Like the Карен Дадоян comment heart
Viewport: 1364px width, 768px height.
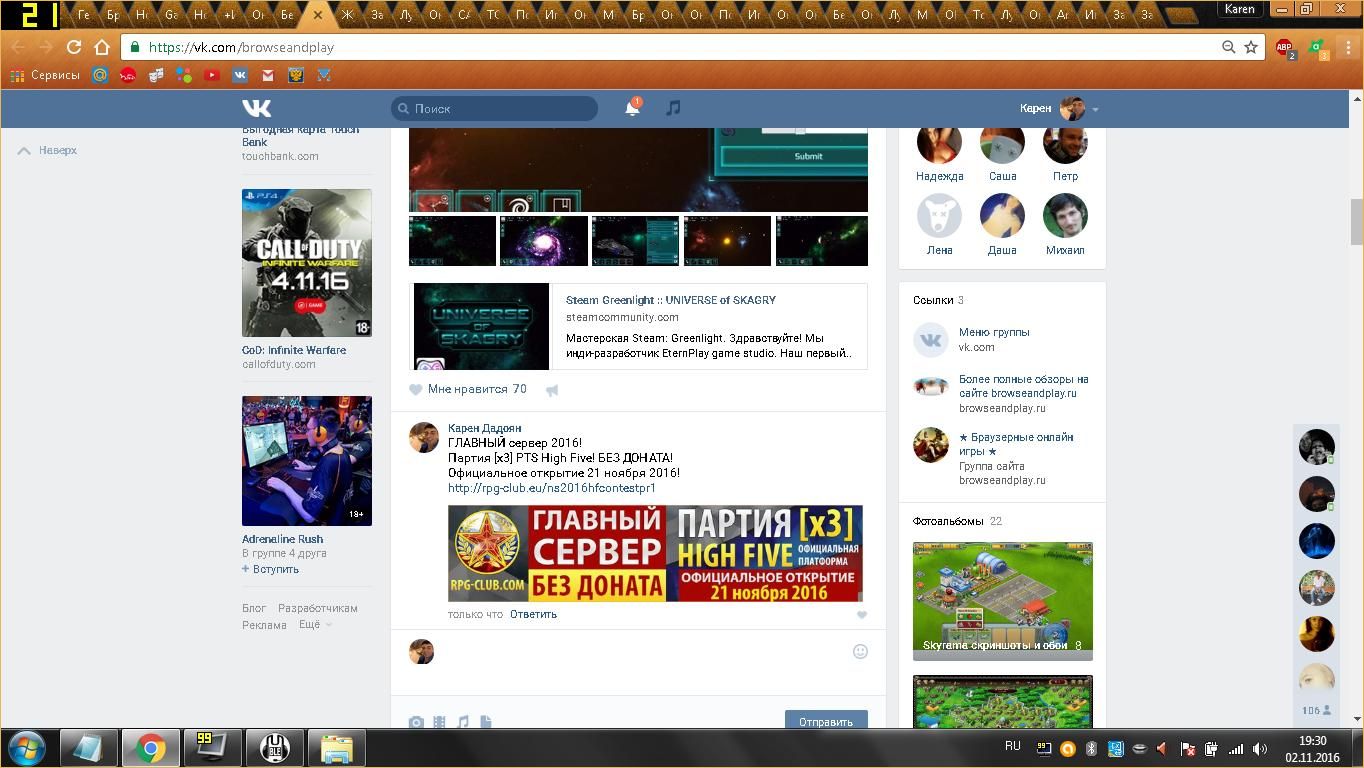(x=861, y=615)
